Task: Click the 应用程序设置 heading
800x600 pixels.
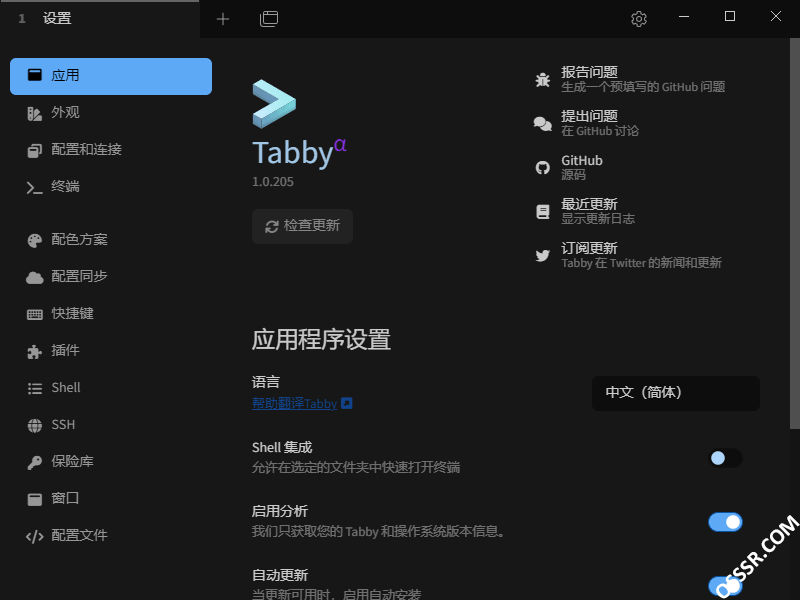Action: point(321,340)
